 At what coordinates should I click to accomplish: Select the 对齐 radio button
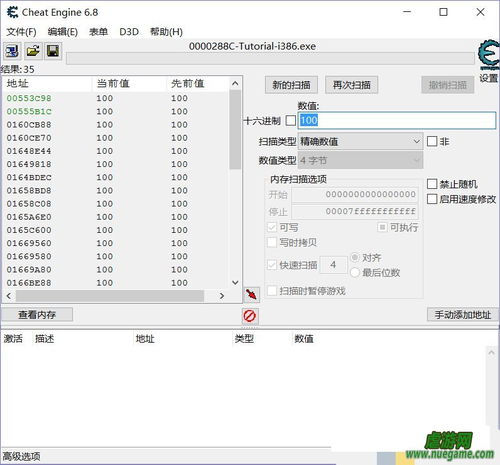tap(355, 257)
